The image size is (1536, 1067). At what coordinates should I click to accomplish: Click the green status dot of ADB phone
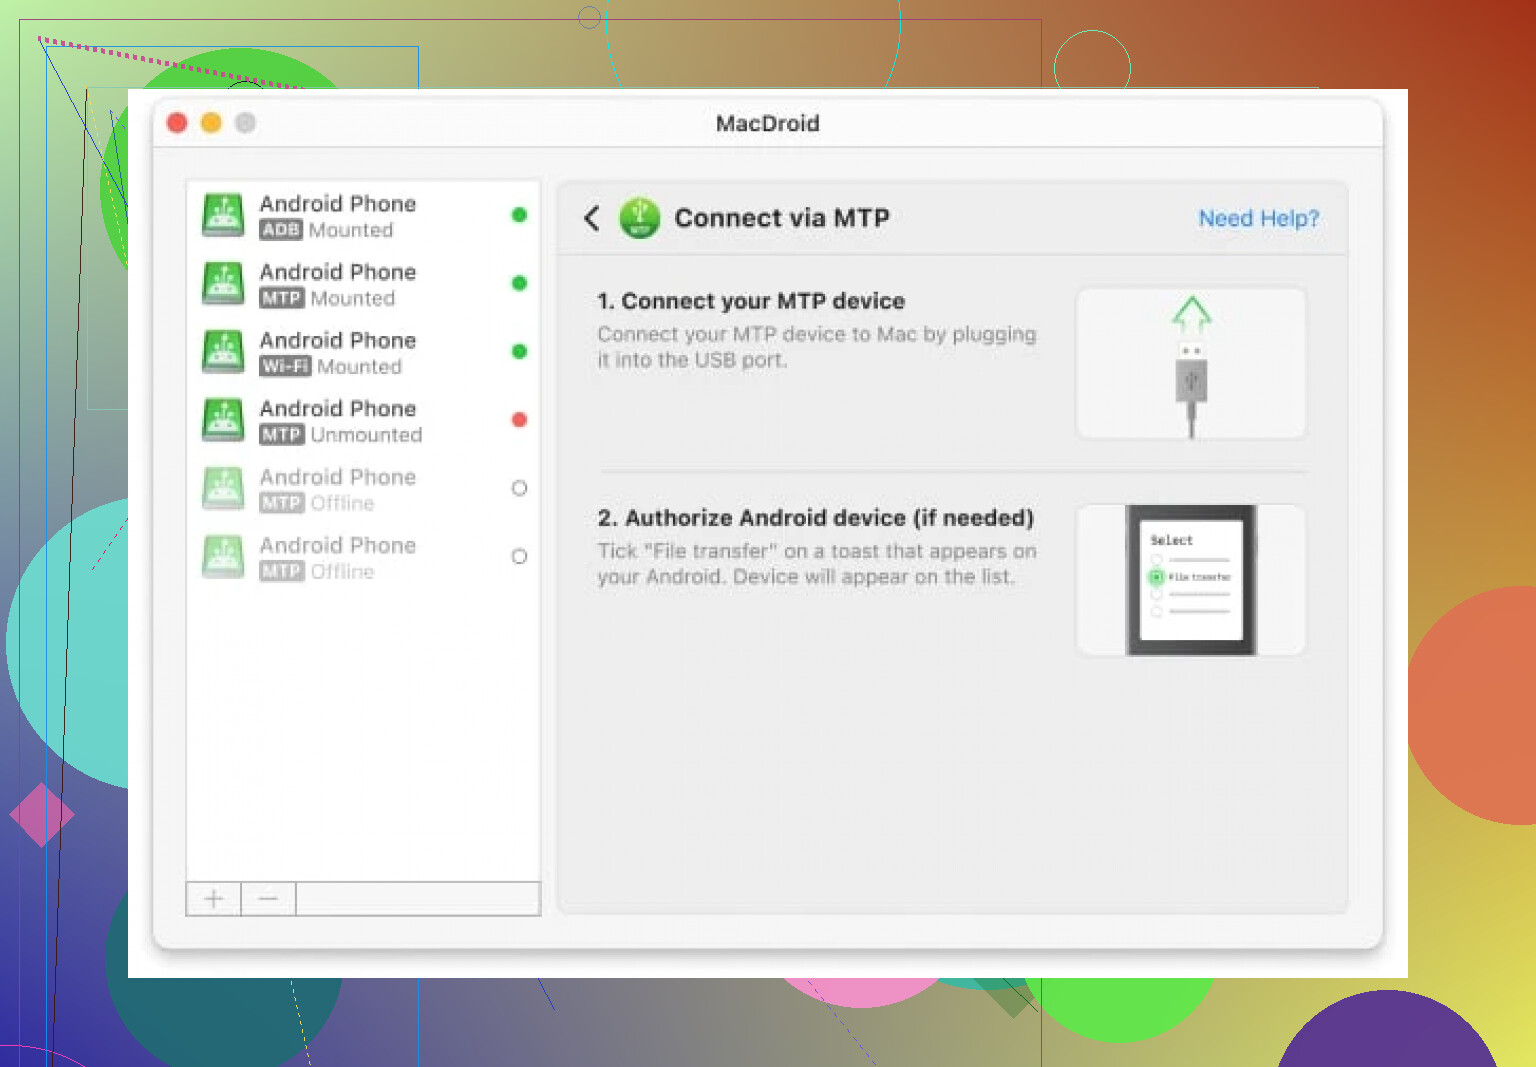519,215
